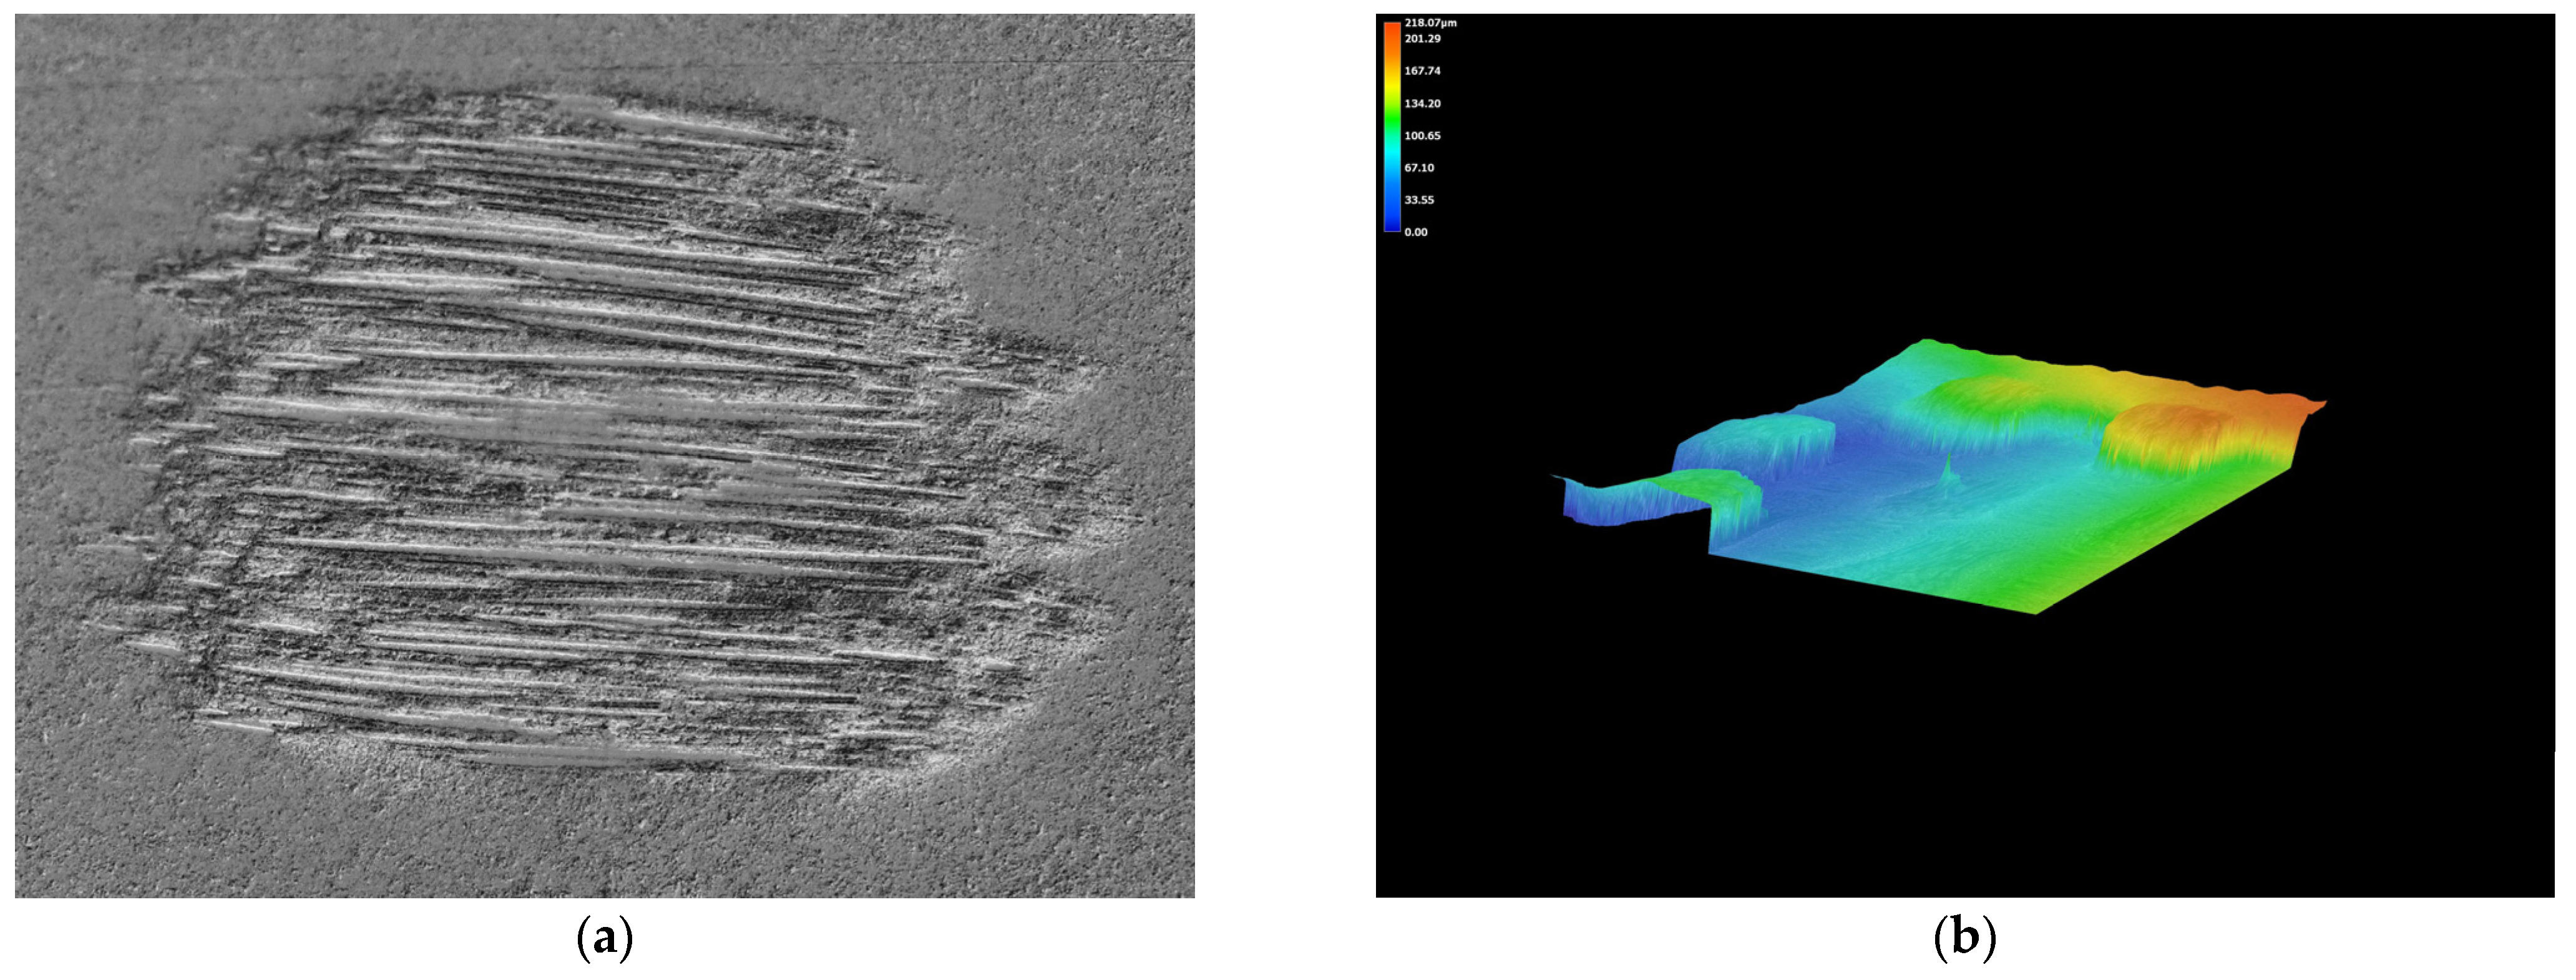Click the 134.20 scale label
Screen dimensions: 2576x980
point(1422,104)
